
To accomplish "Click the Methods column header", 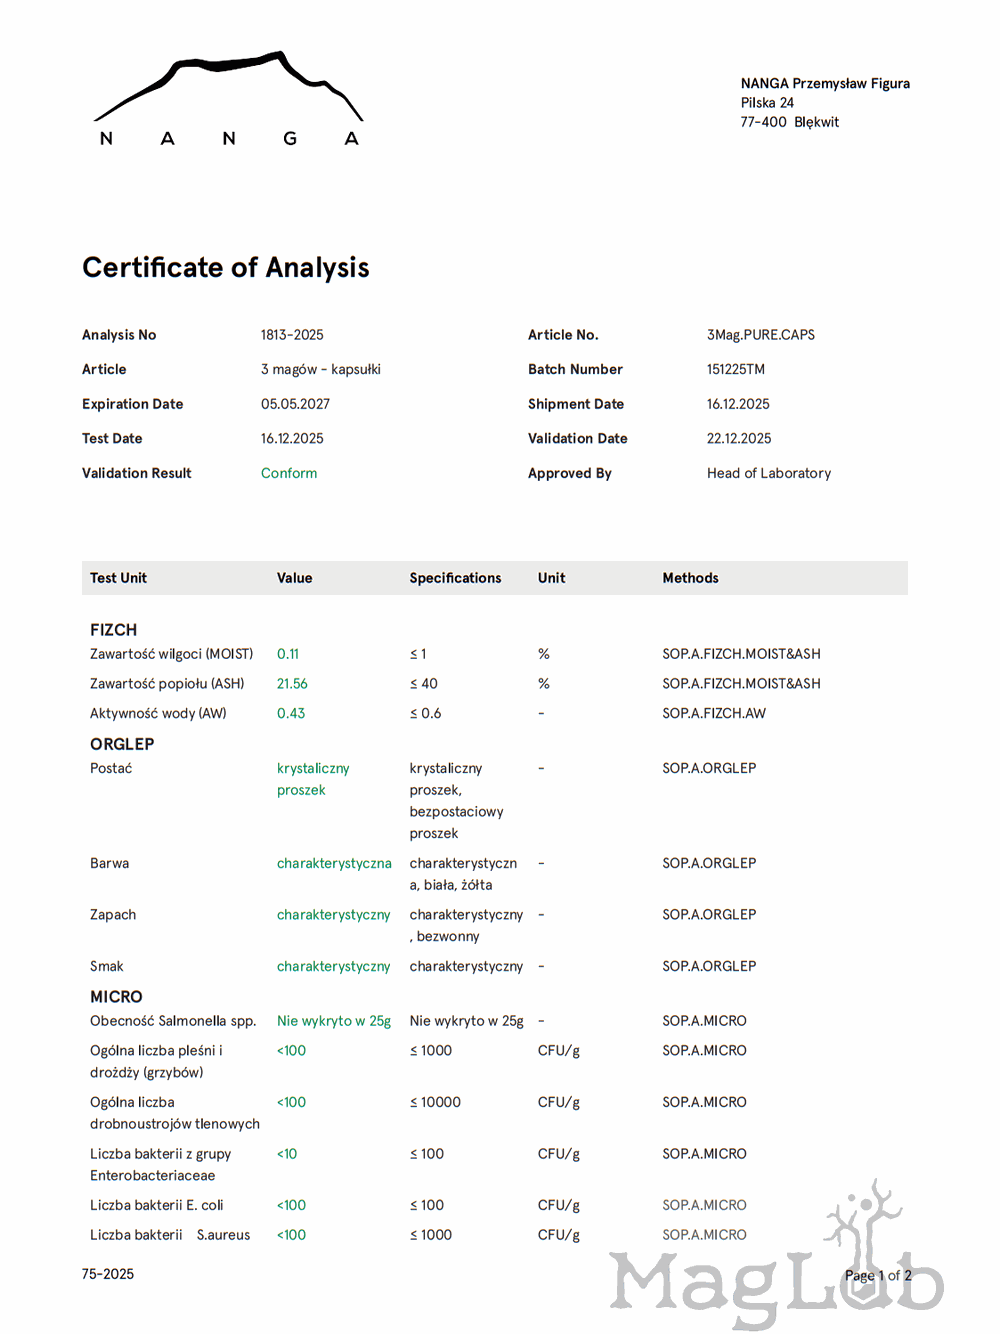I will pyautogui.click(x=690, y=578).
